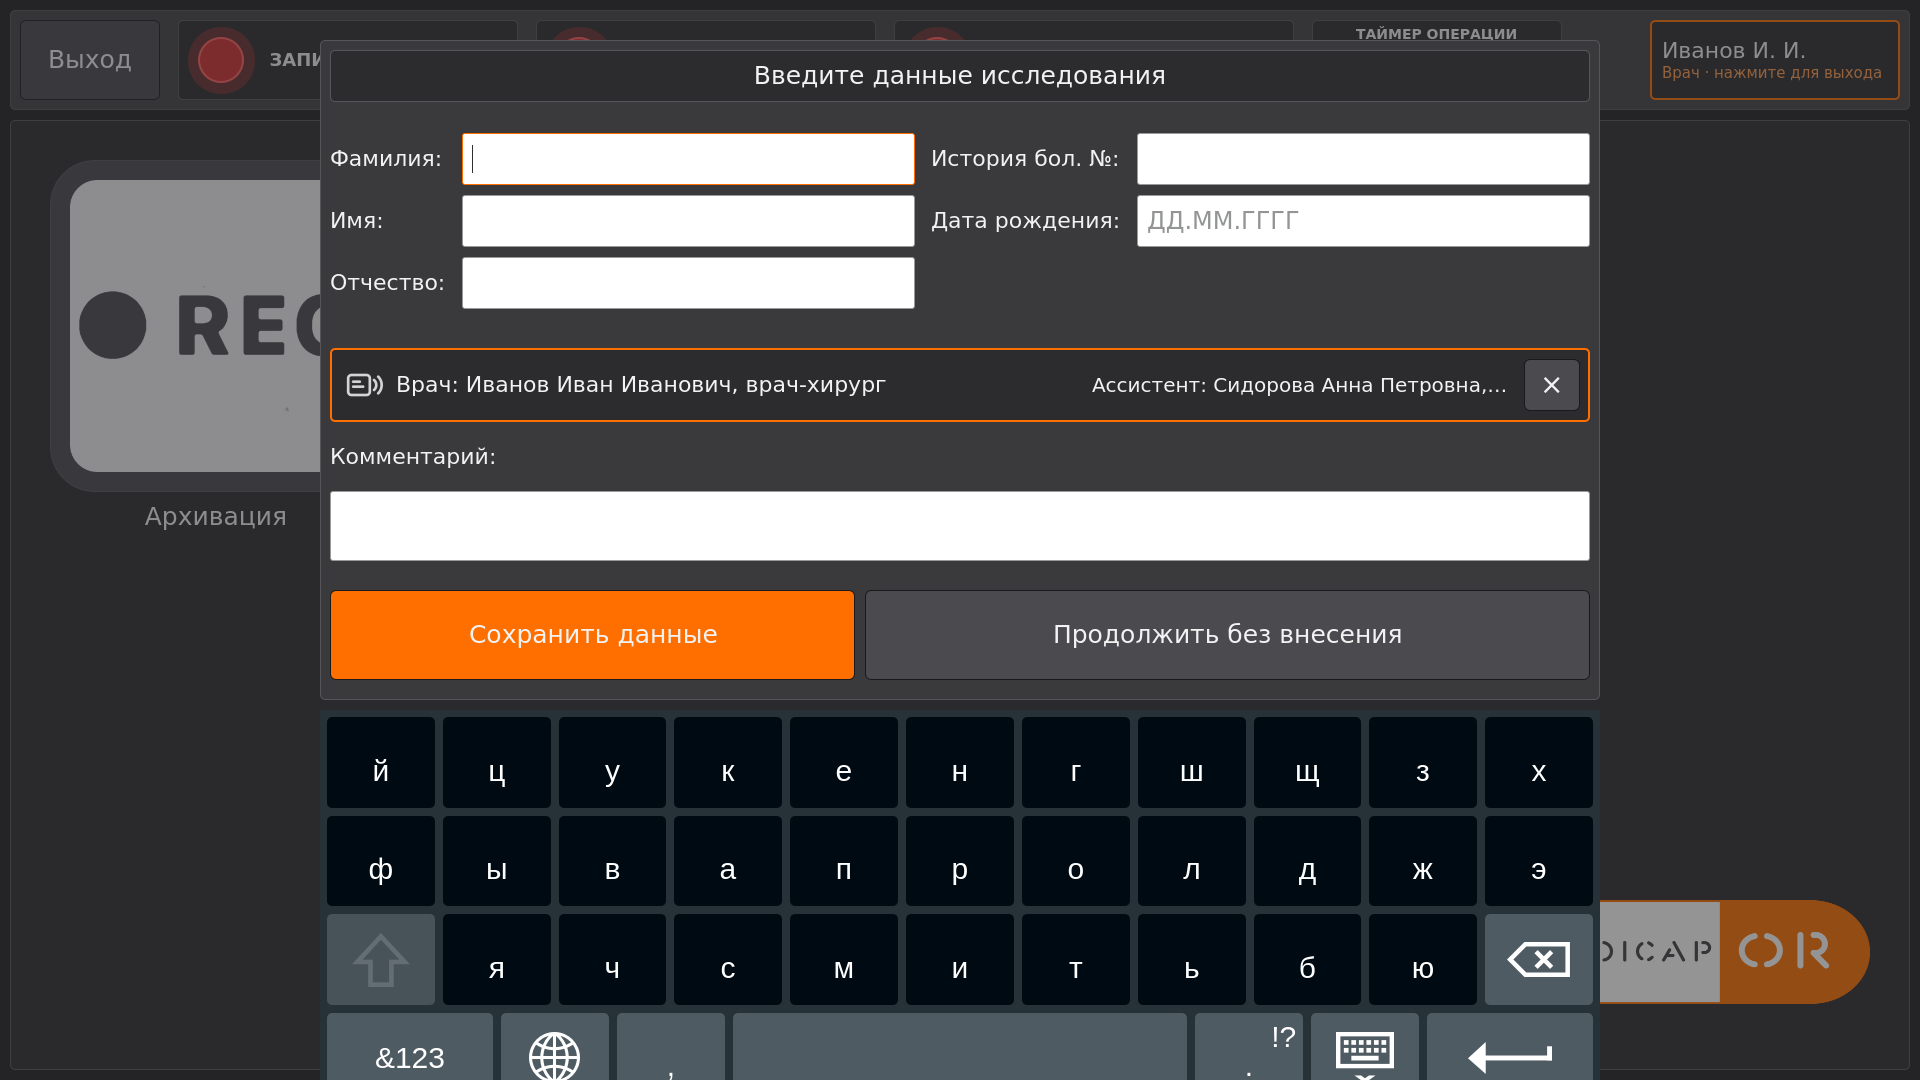Image resolution: width=1920 pixels, height=1080 pixels.
Task: Tap the к key
Action: click(x=728, y=762)
